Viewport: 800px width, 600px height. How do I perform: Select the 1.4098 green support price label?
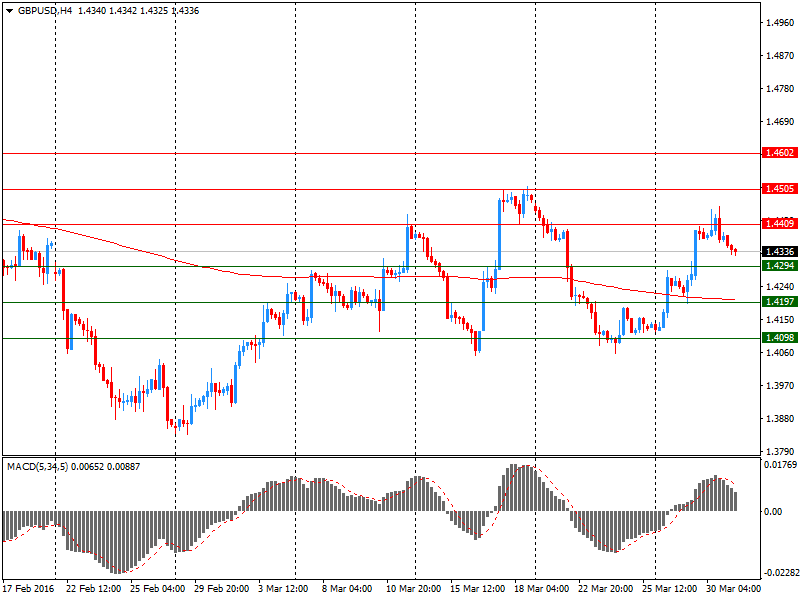(780, 338)
